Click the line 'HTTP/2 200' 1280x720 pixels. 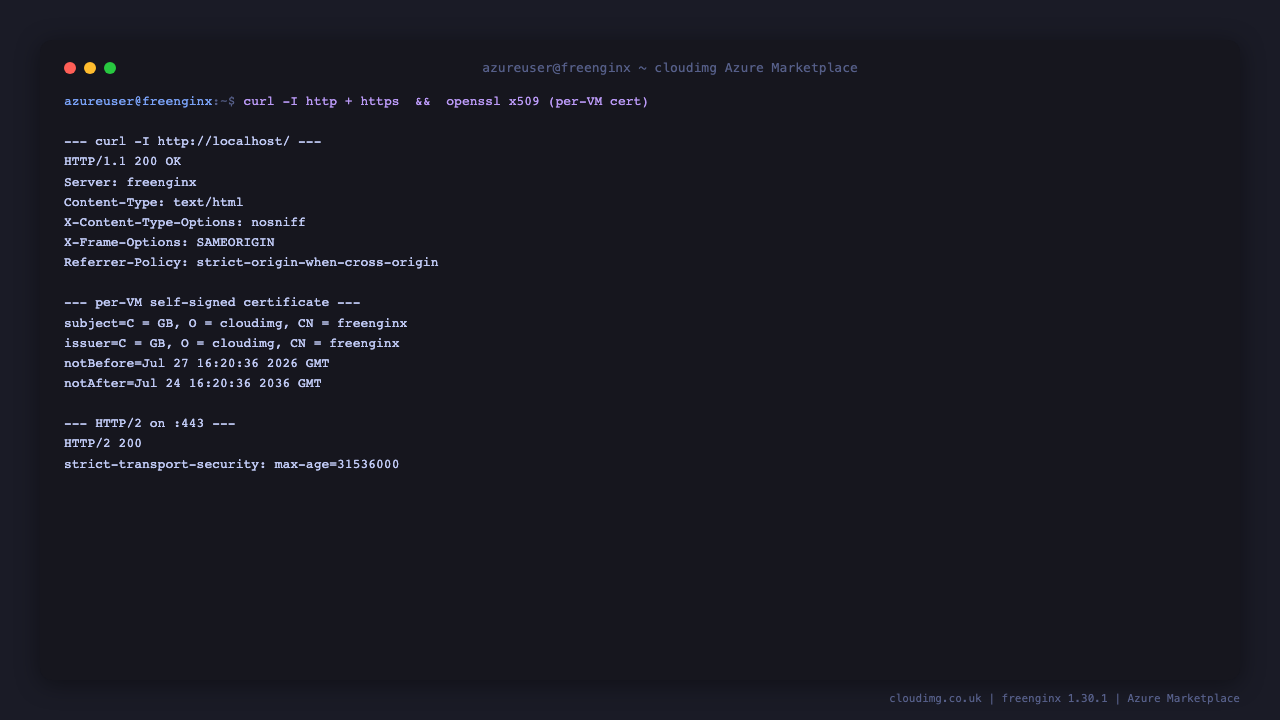tap(103, 444)
